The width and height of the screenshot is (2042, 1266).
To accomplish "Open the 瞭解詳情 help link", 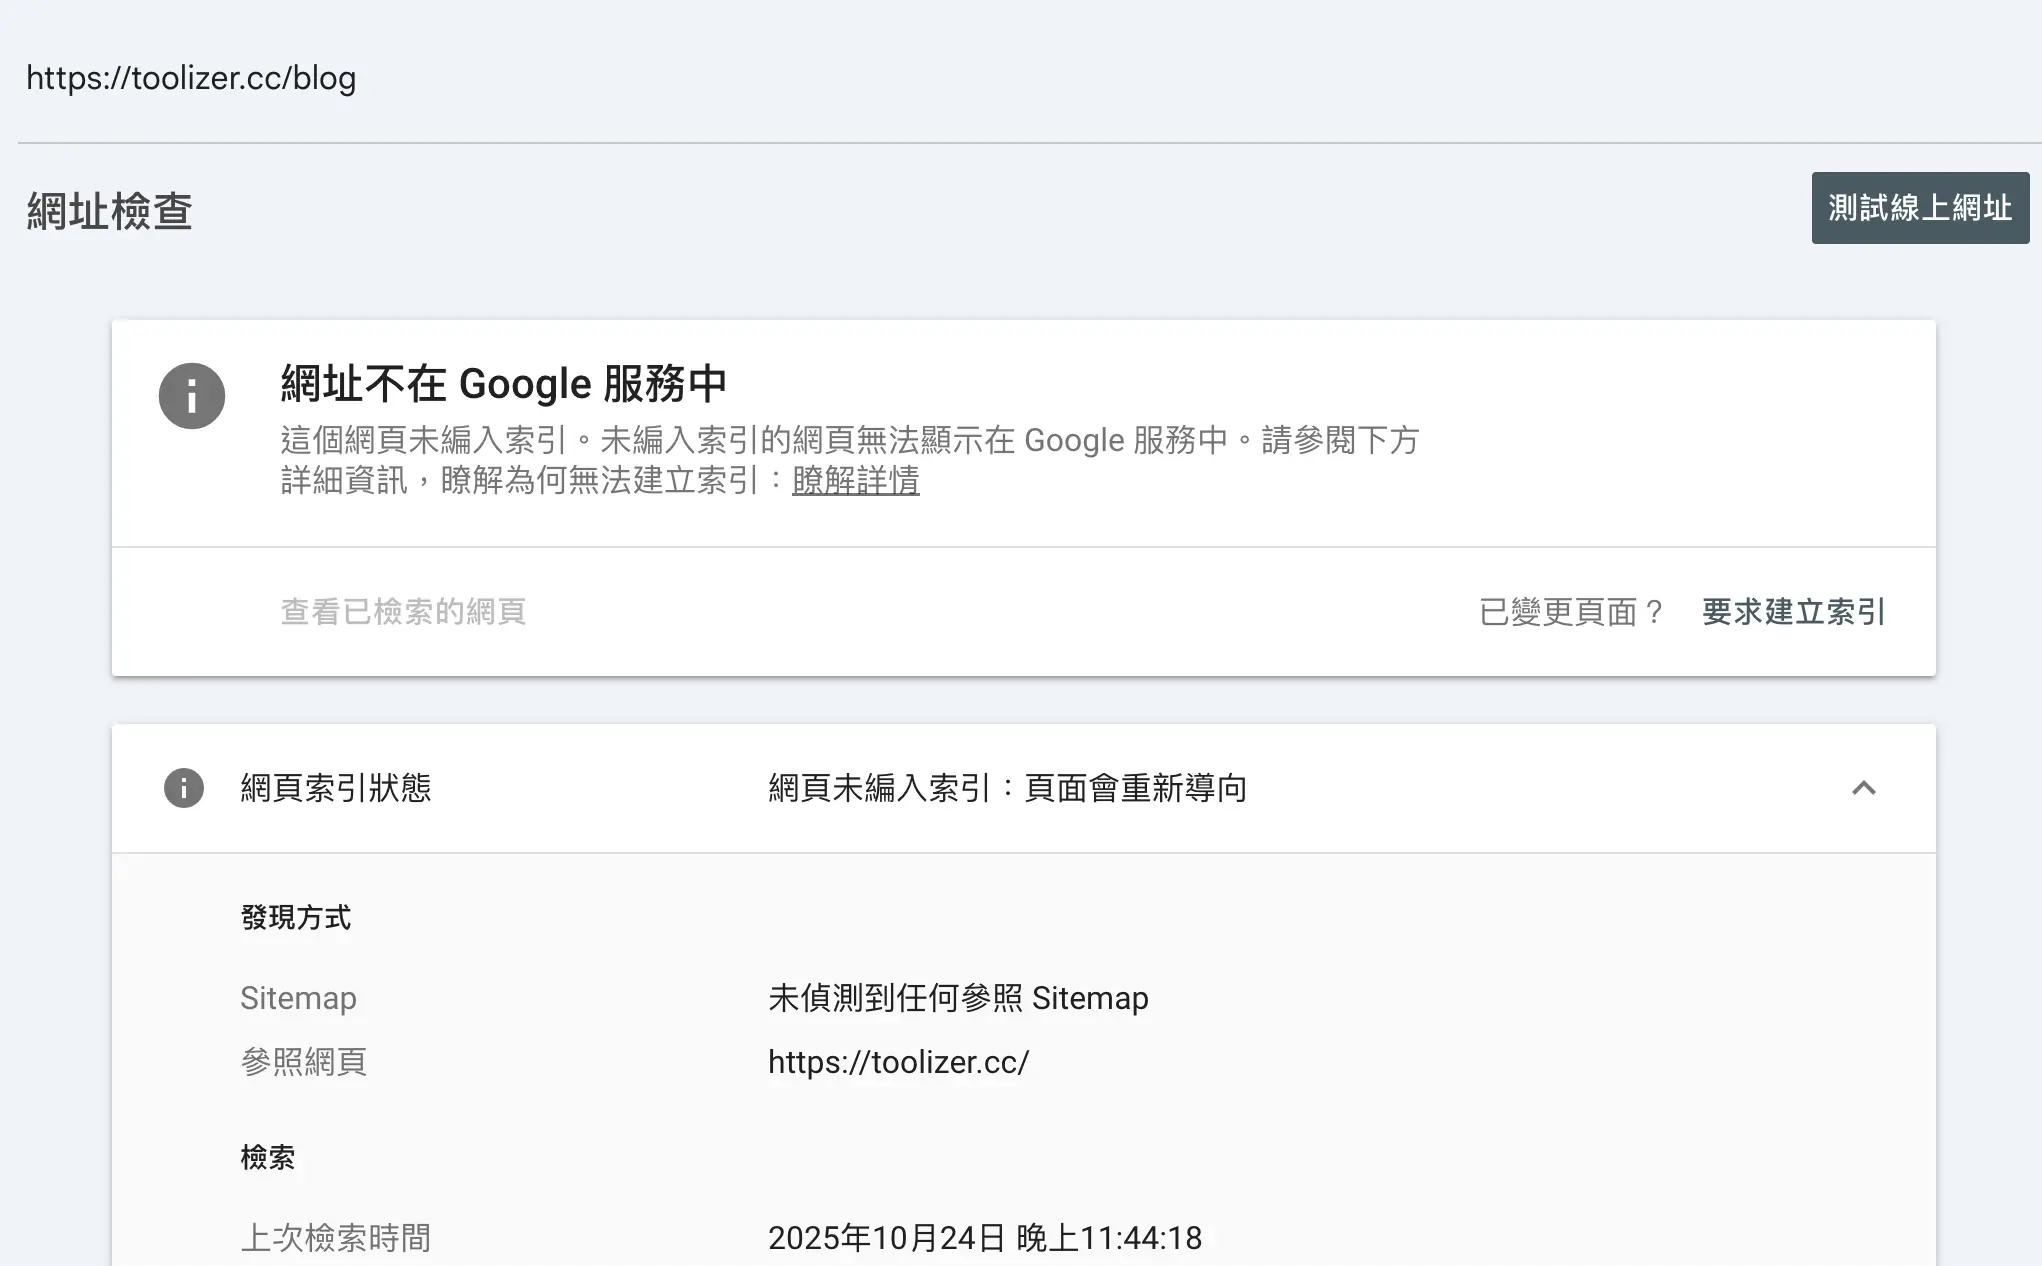I will pyautogui.click(x=854, y=482).
